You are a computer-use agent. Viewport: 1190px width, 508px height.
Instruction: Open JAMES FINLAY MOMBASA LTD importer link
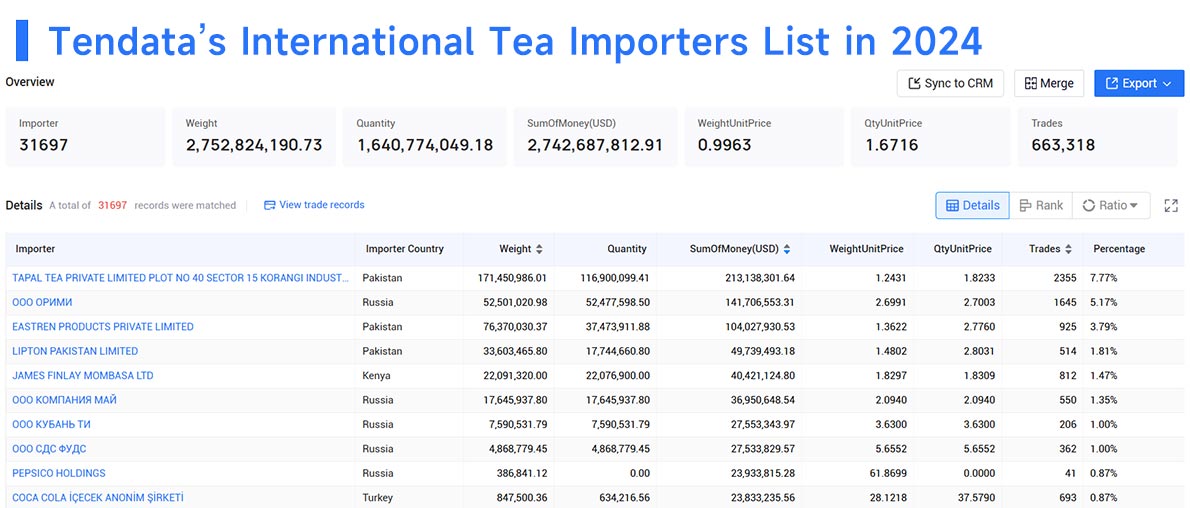tap(83, 375)
